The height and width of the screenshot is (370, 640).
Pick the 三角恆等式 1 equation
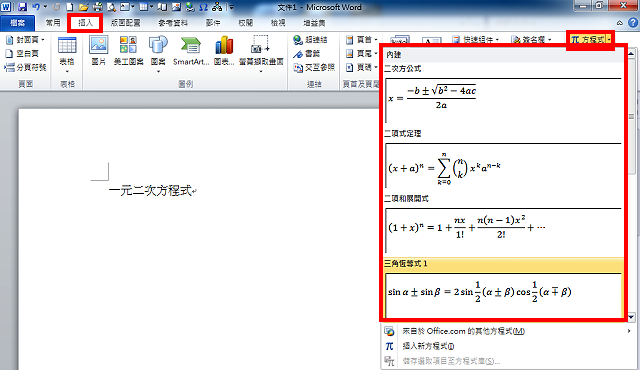pos(503,288)
